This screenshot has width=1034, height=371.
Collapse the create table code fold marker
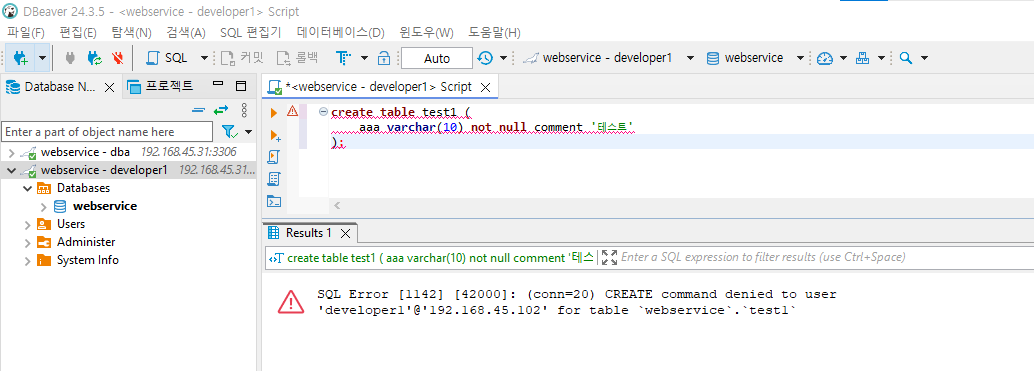point(323,112)
